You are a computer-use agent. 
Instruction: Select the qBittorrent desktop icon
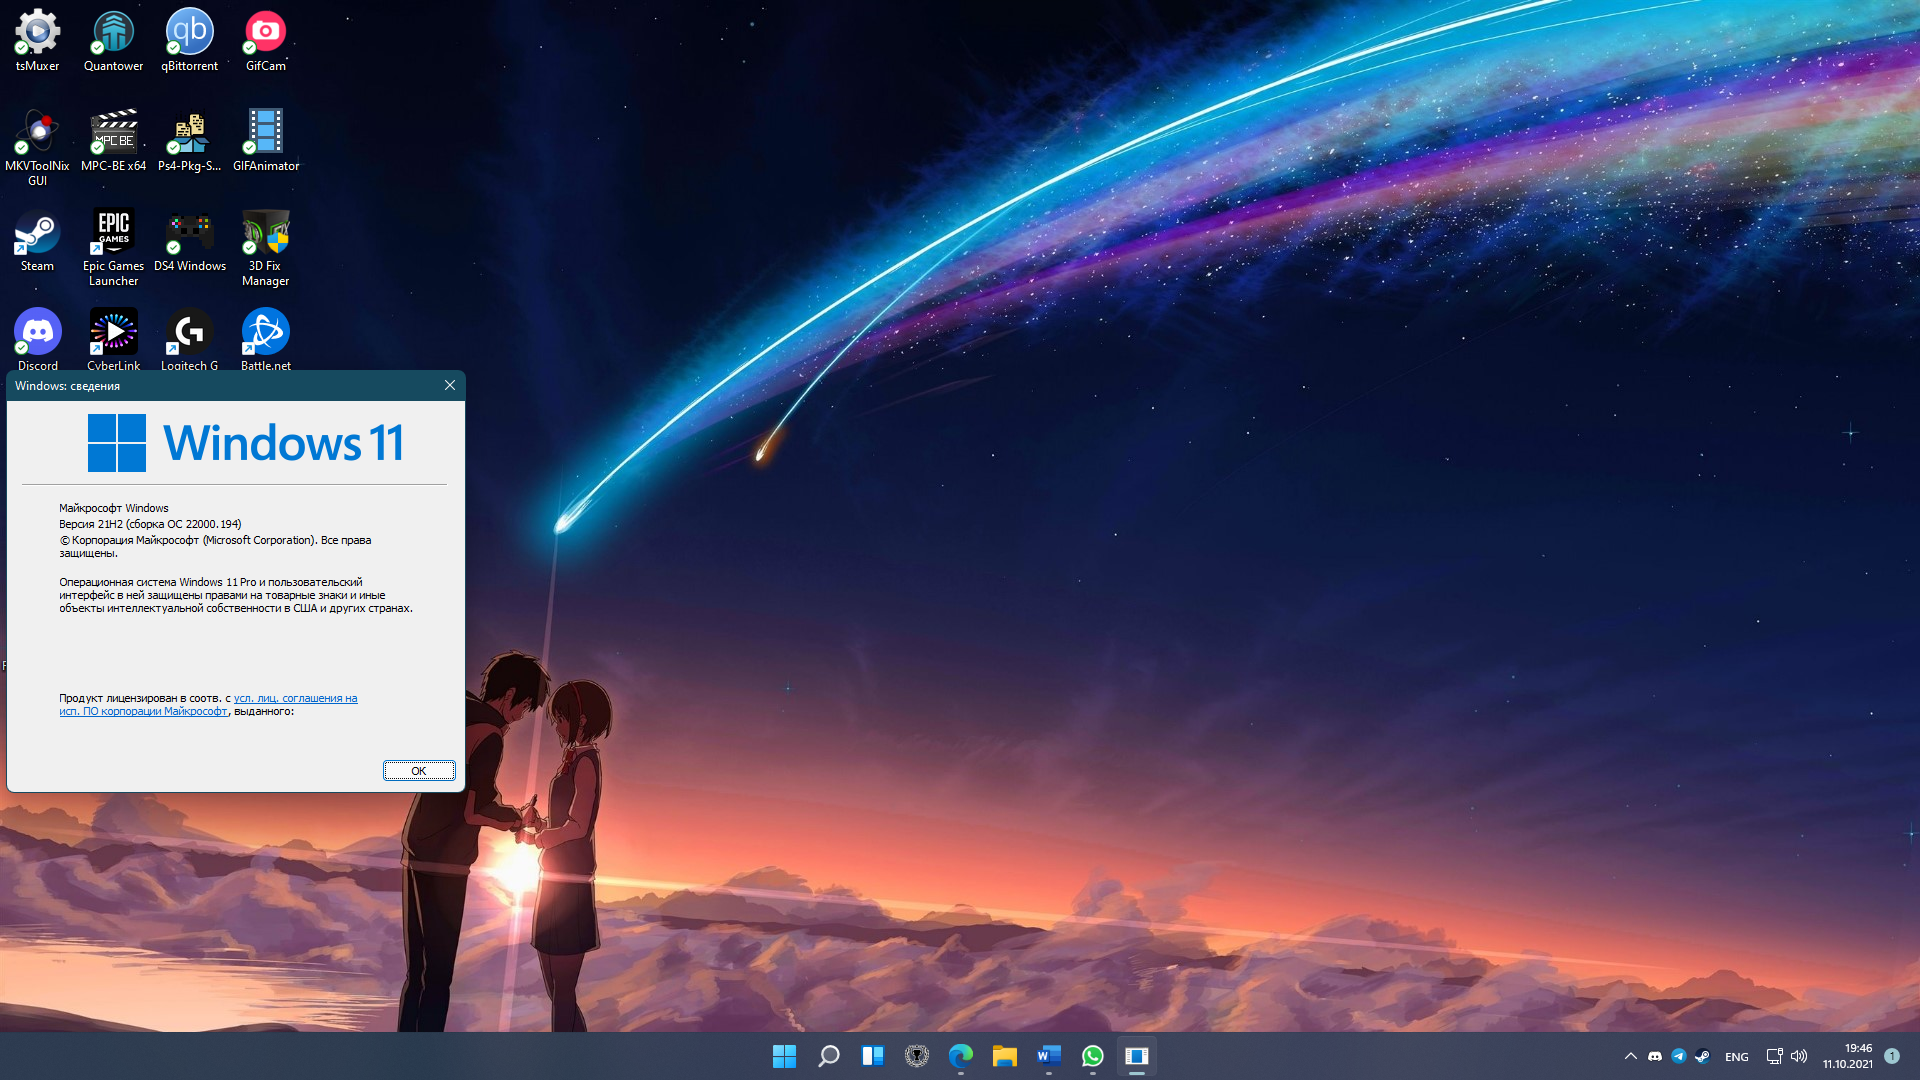(189, 41)
